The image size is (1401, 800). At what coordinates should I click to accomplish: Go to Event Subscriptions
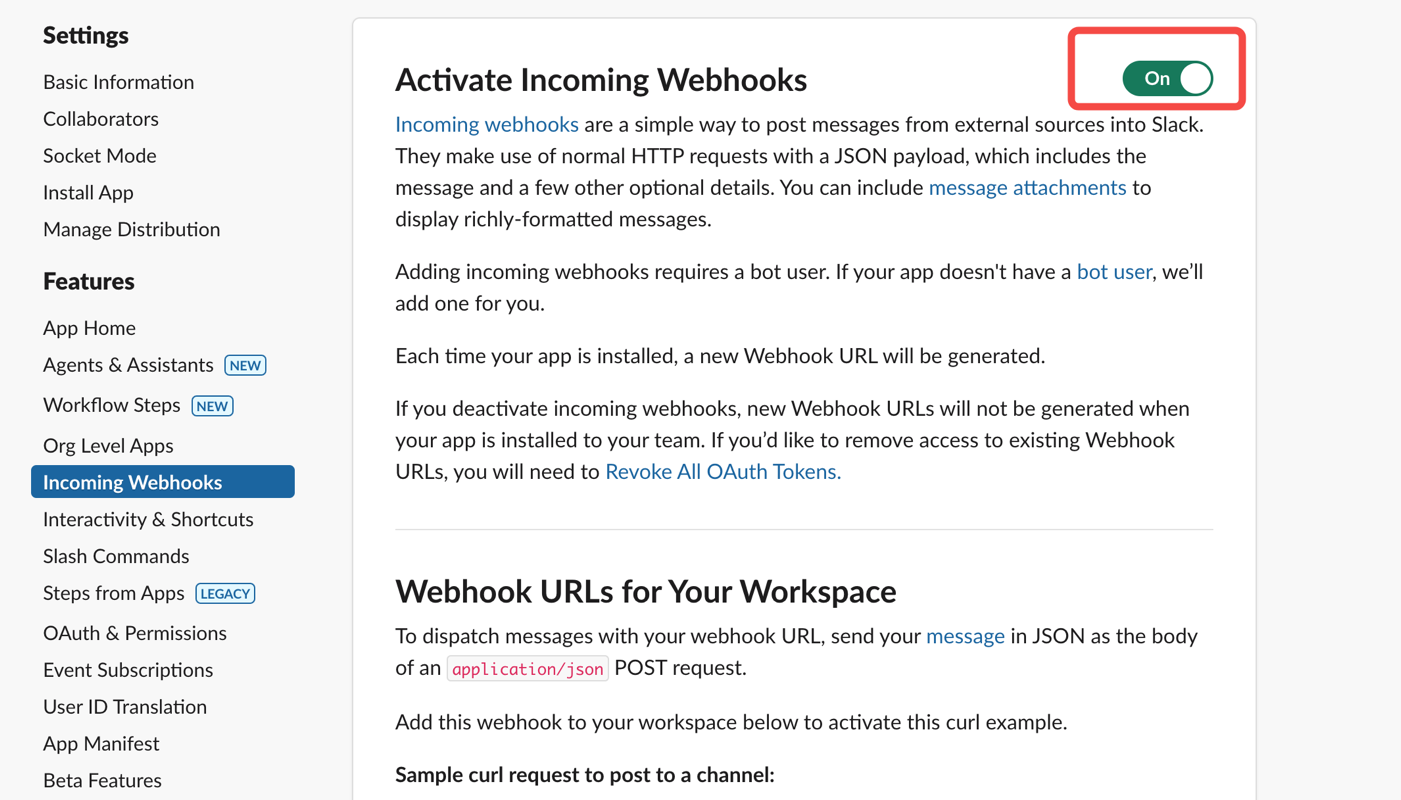(128, 671)
